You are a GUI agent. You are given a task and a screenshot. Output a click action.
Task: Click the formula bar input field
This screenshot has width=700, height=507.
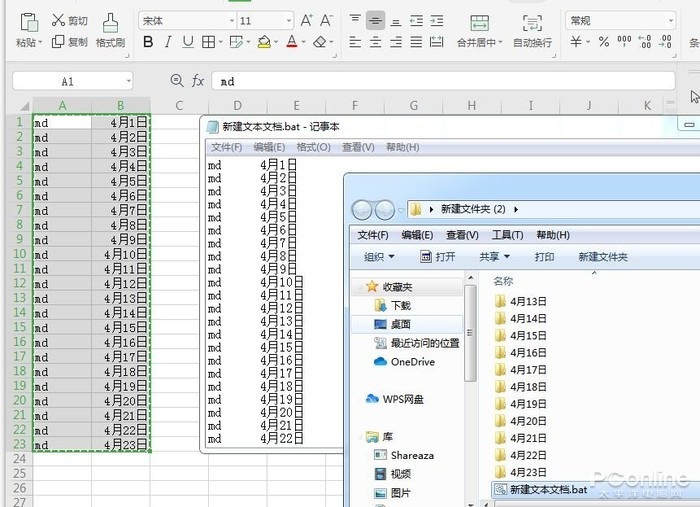pyautogui.click(x=443, y=81)
